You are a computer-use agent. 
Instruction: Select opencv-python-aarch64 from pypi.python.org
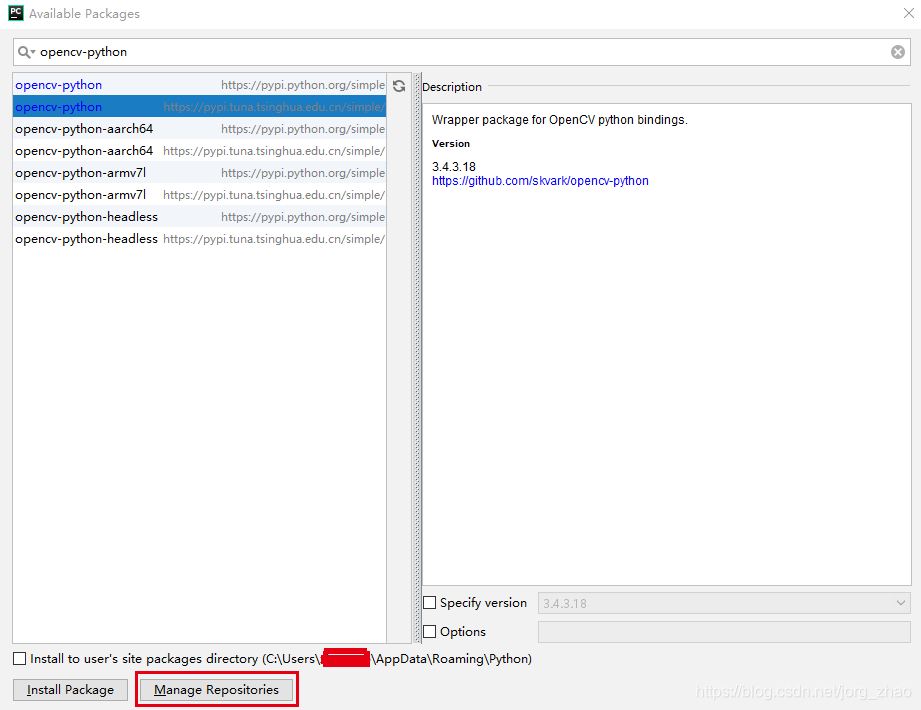coord(200,129)
